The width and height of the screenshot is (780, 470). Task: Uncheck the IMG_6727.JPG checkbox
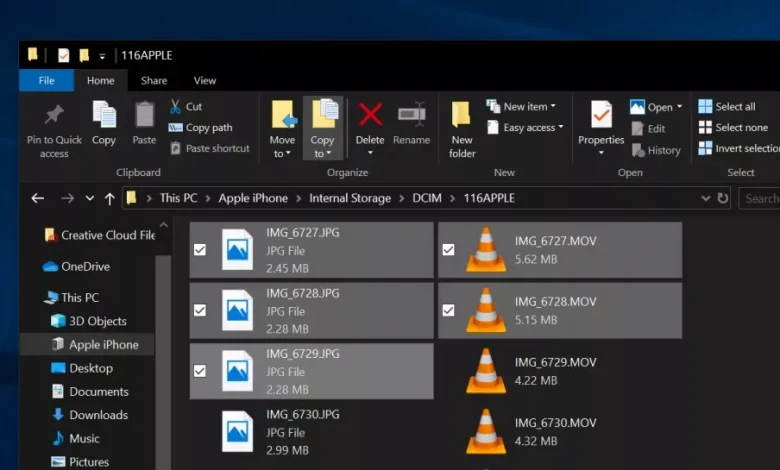pos(200,250)
